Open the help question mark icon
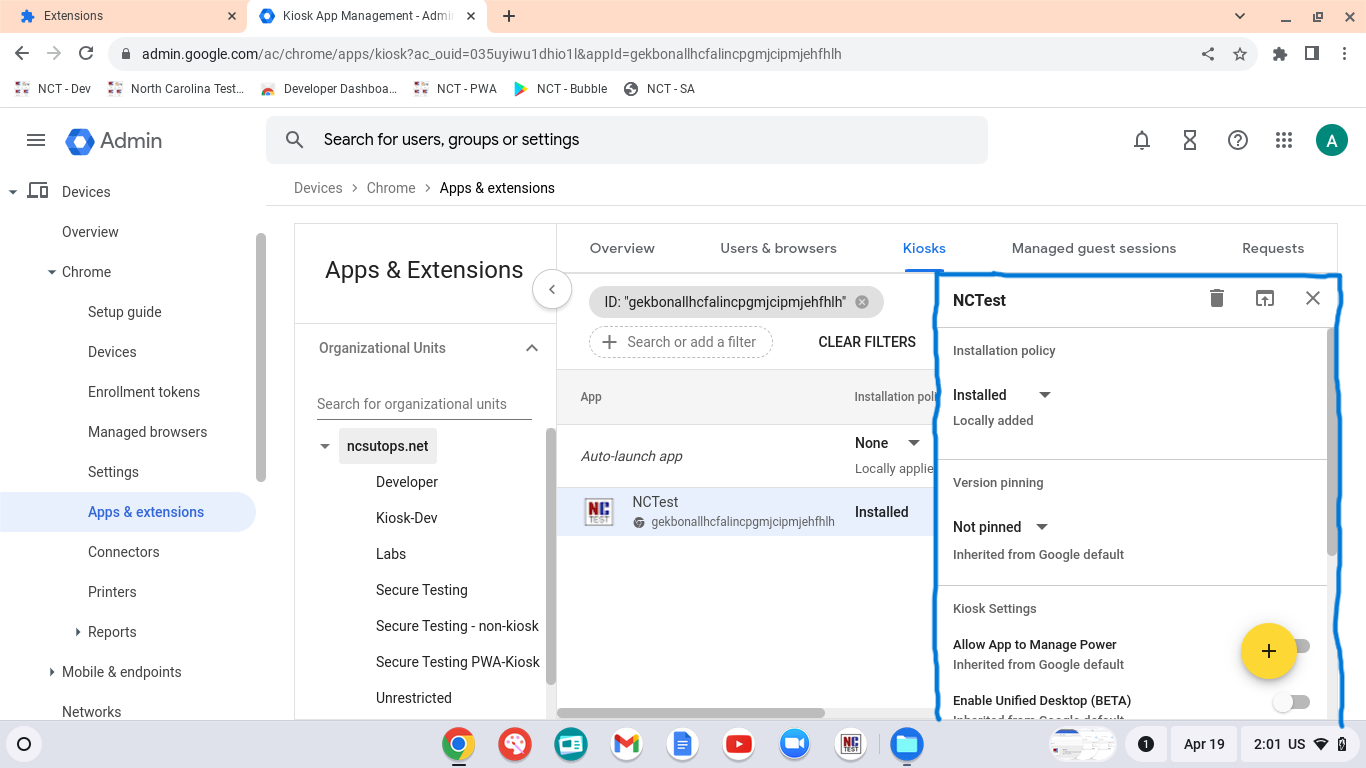Screen dimensions: 1366x768 (x=1238, y=140)
